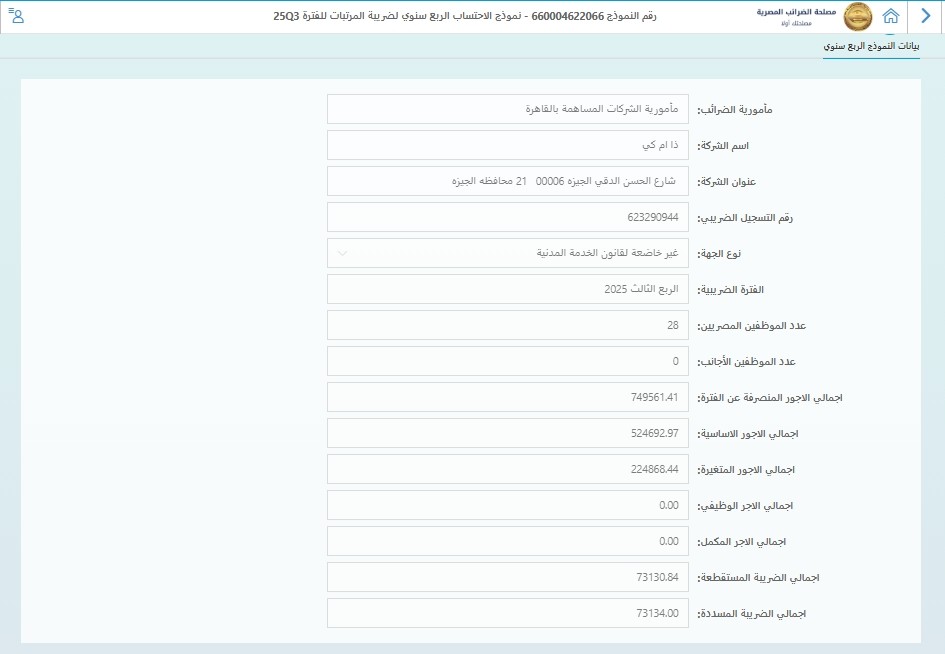Click the label اجمالي الضريبة المستقطعة
This screenshot has height=654, width=945.
[x=758, y=578]
